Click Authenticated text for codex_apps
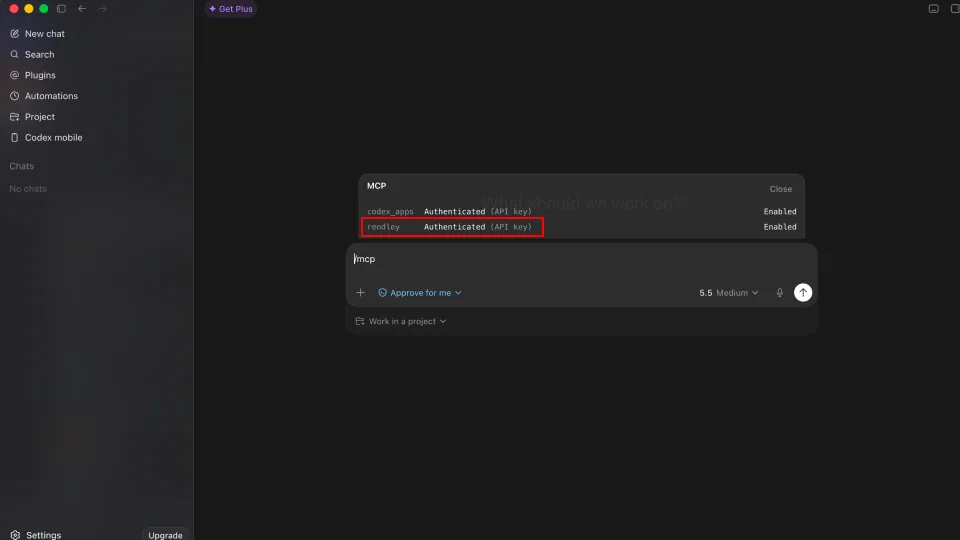Viewport: 960px width, 540px height. (454, 212)
